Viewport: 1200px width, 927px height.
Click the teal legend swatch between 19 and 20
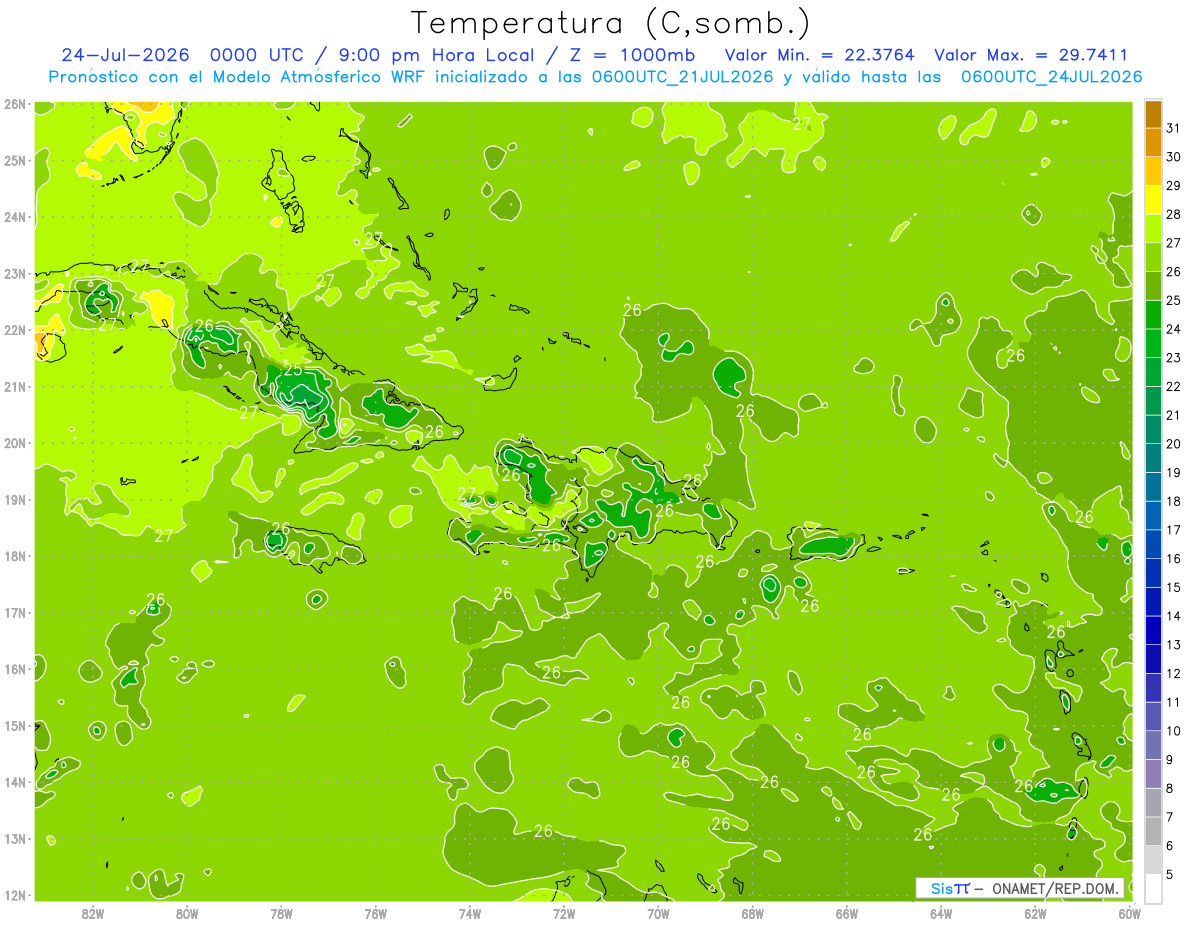pyautogui.click(x=1153, y=458)
